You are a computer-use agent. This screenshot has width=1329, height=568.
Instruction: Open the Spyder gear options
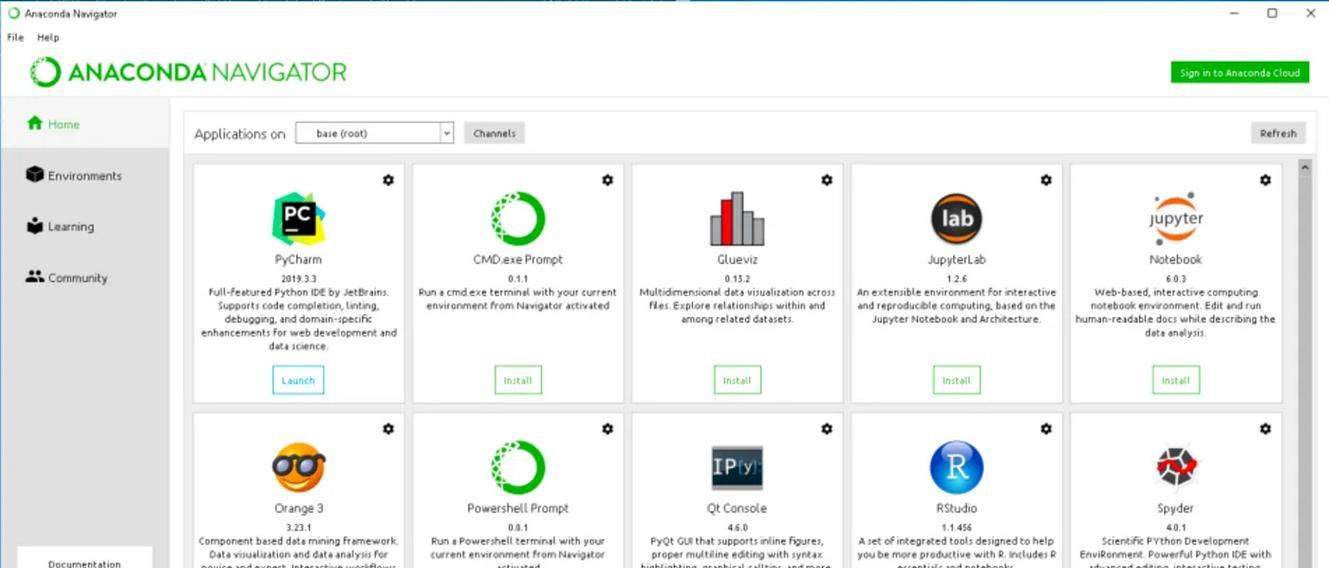point(1265,429)
